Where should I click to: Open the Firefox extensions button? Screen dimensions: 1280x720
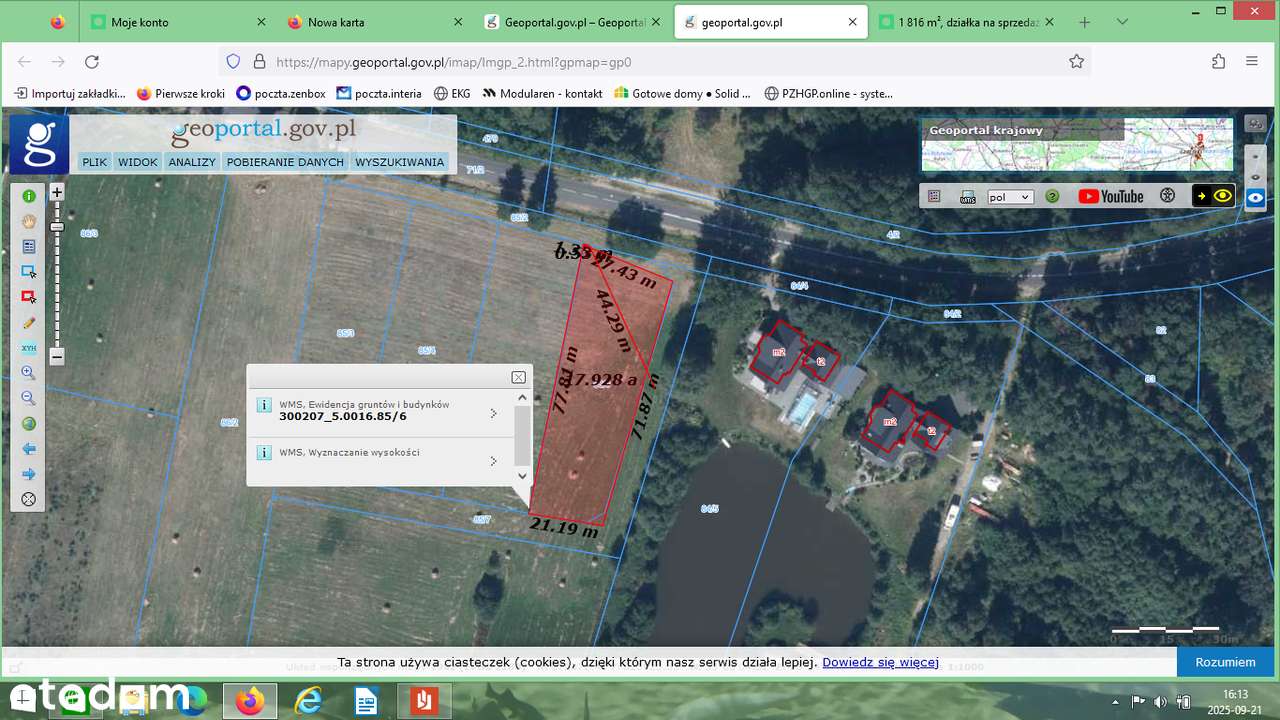[1218, 62]
